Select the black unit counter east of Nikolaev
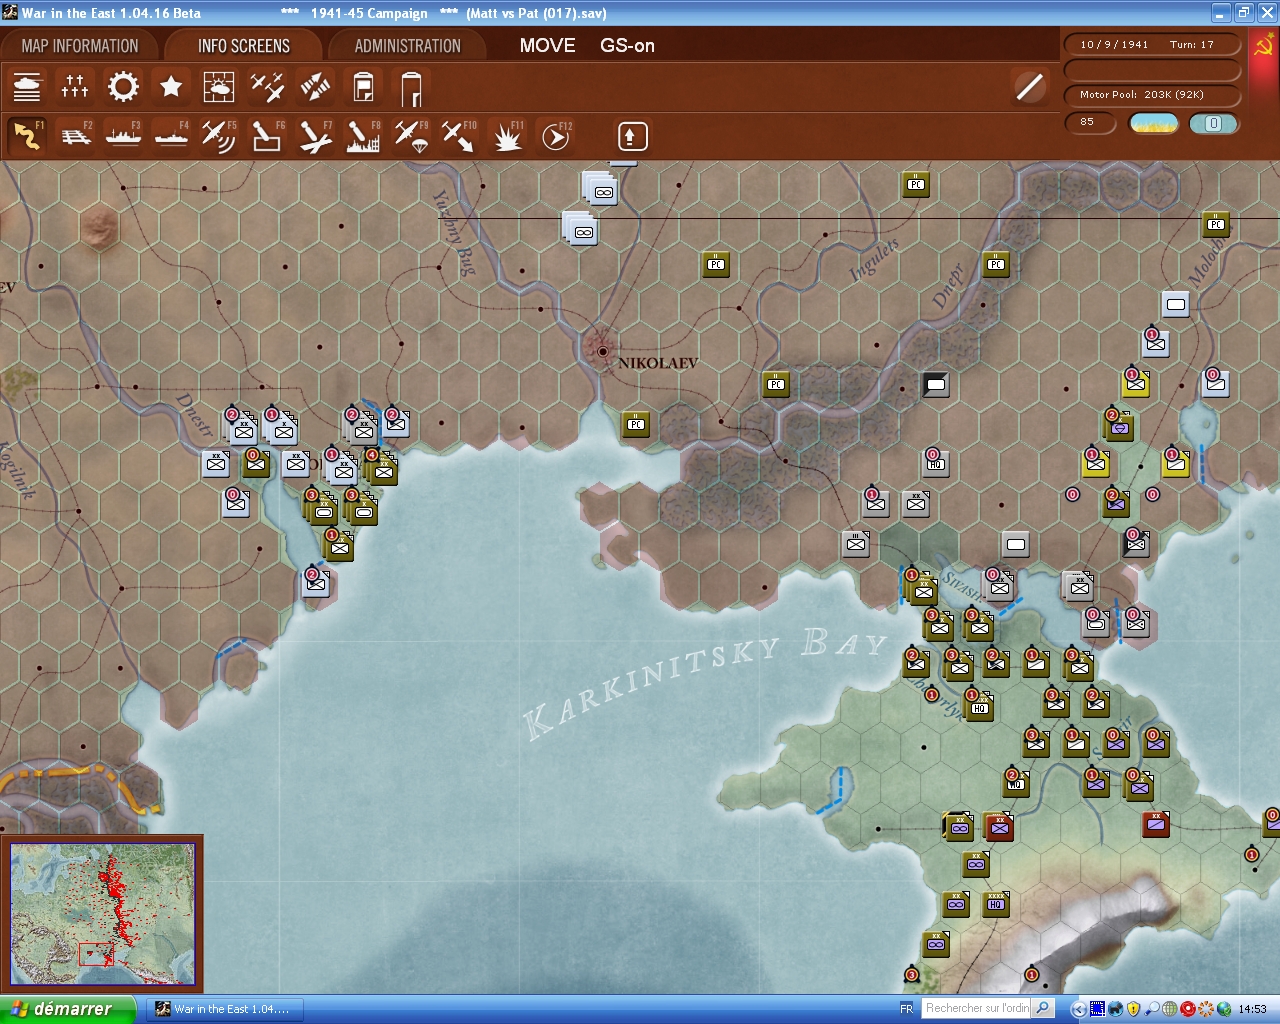 [935, 383]
